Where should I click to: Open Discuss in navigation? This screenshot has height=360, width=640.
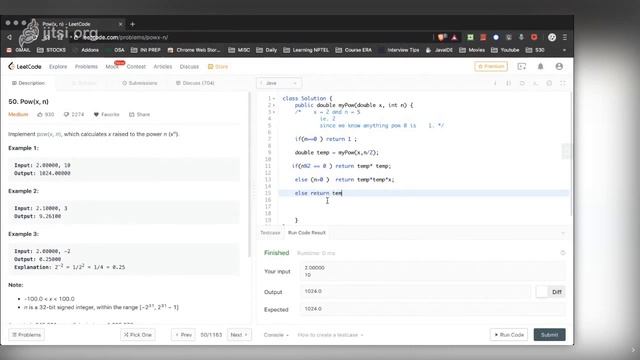pos(189,67)
